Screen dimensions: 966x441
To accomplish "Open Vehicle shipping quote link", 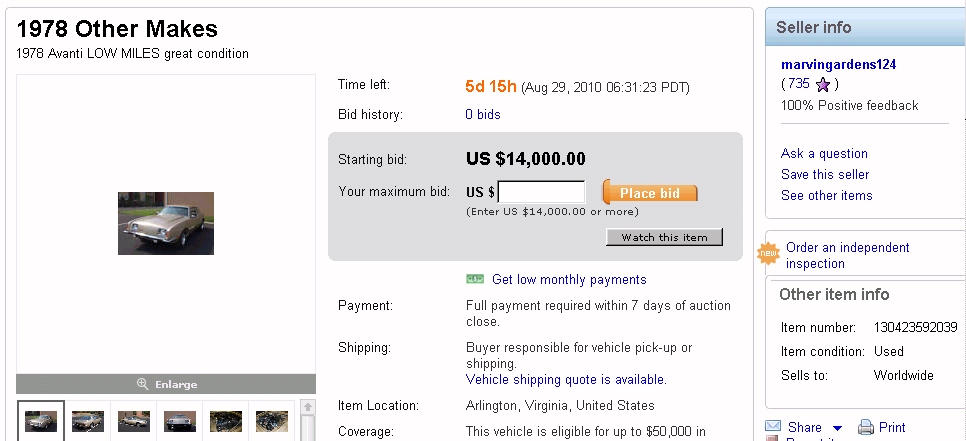I will tap(566, 380).
